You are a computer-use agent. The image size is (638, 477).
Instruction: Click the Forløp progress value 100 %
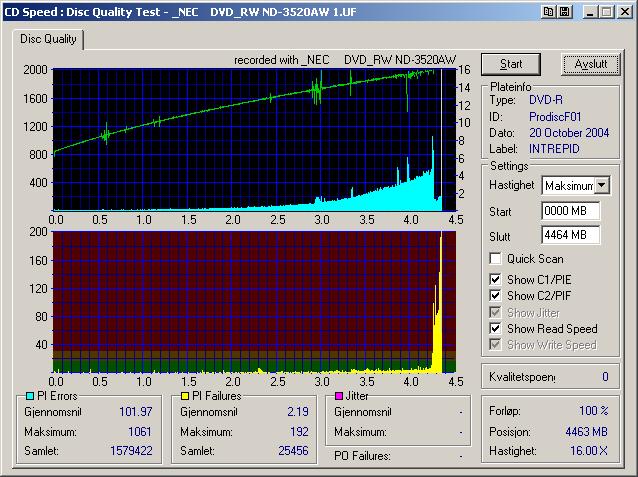tap(594, 411)
